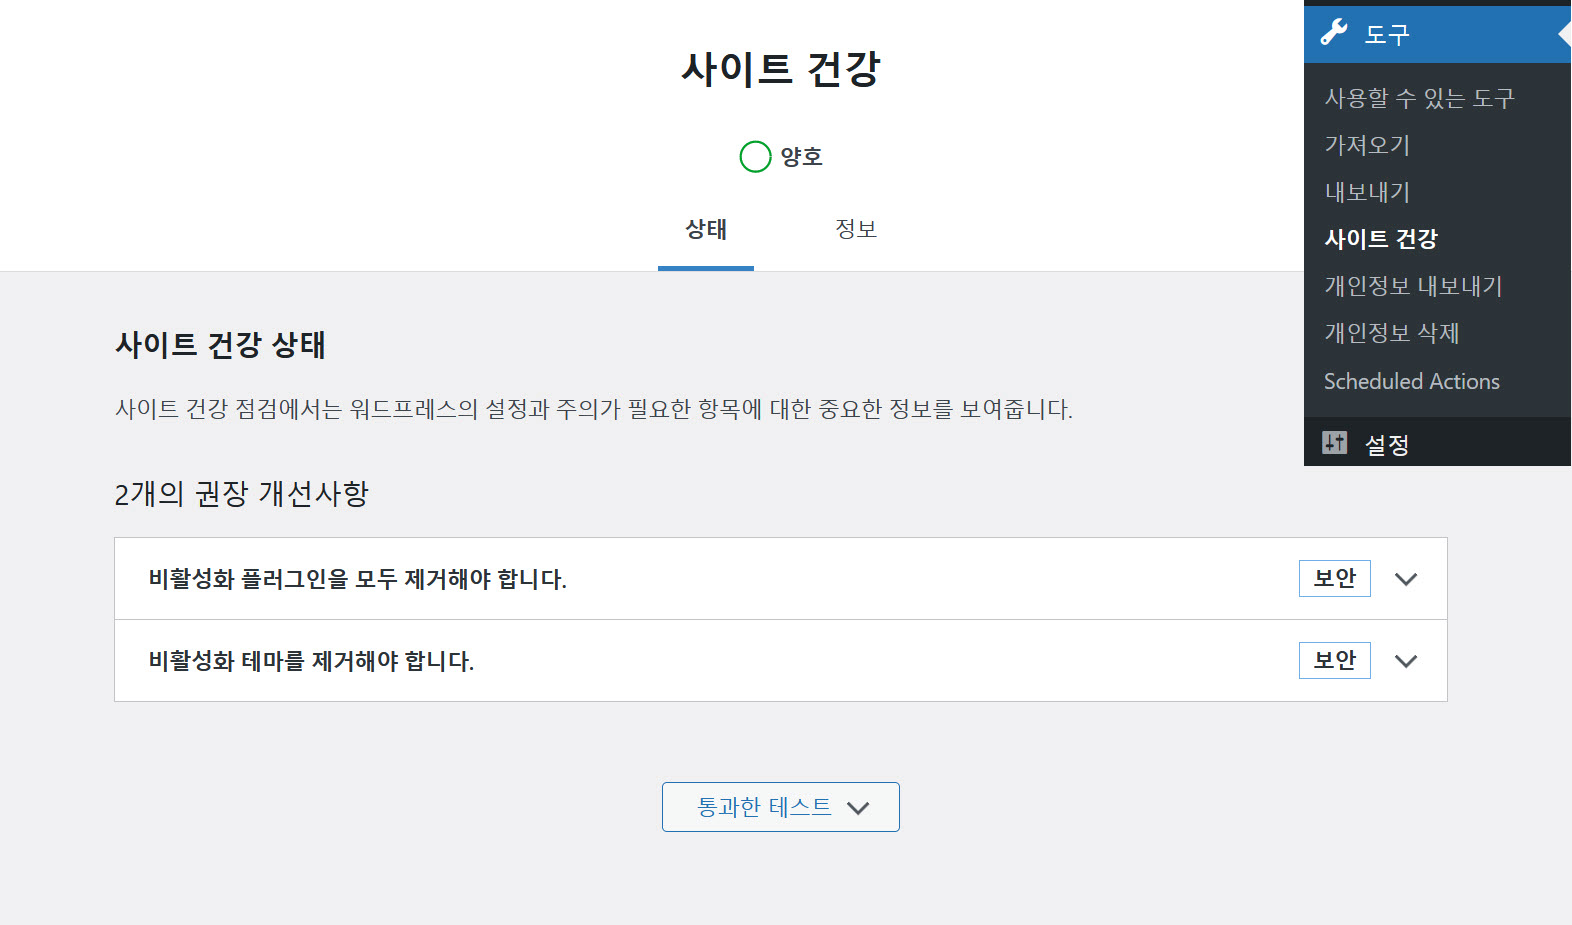Open the 내보내기 menu item
Viewport: 1572px width, 925px height.
(1367, 191)
